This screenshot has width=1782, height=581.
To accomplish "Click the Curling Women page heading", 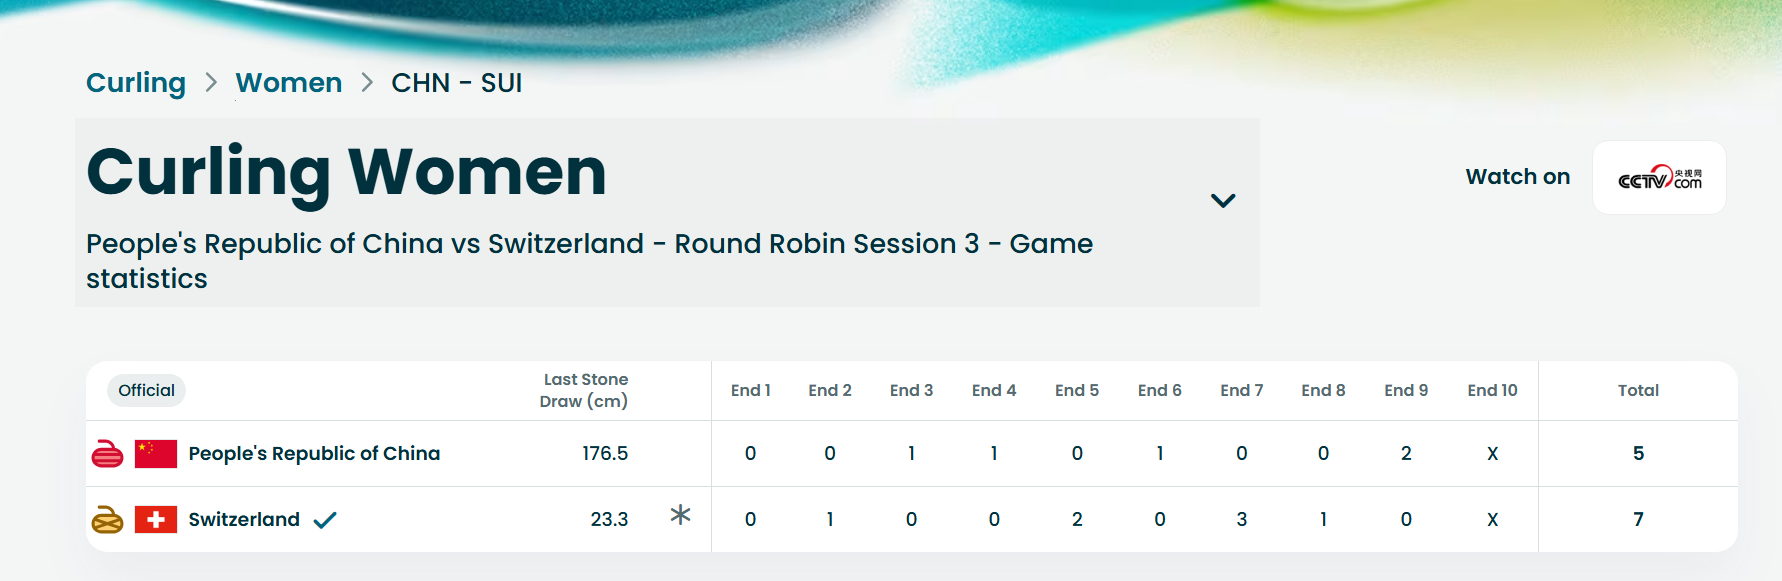I will tap(346, 172).
